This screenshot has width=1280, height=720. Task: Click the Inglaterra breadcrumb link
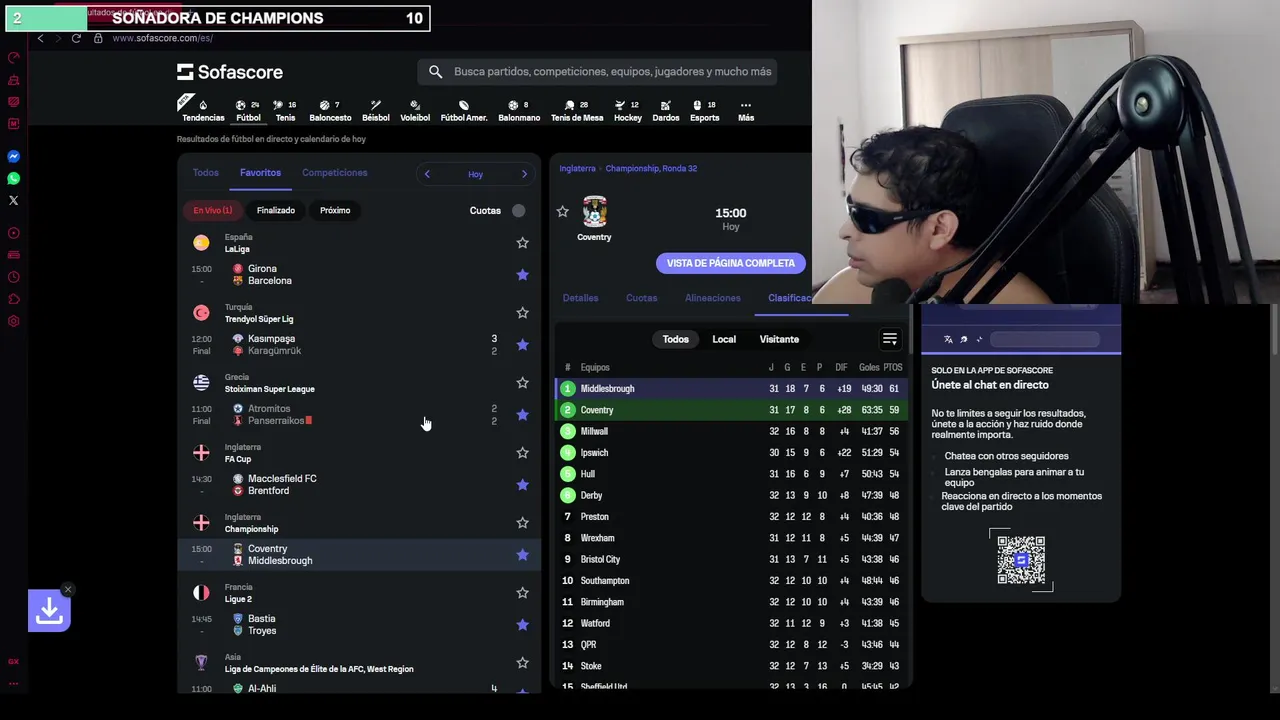tap(577, 169)
